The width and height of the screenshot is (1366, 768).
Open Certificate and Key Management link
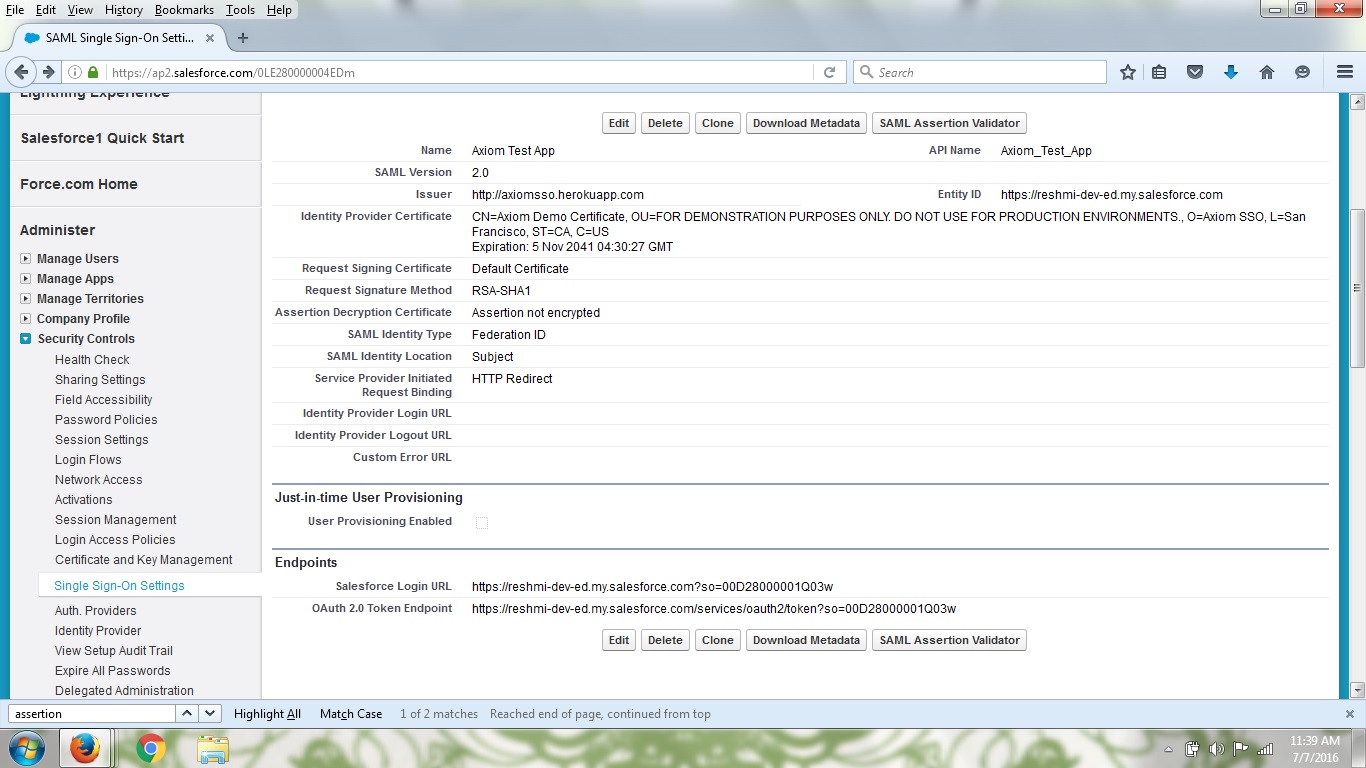pos(143,560)
